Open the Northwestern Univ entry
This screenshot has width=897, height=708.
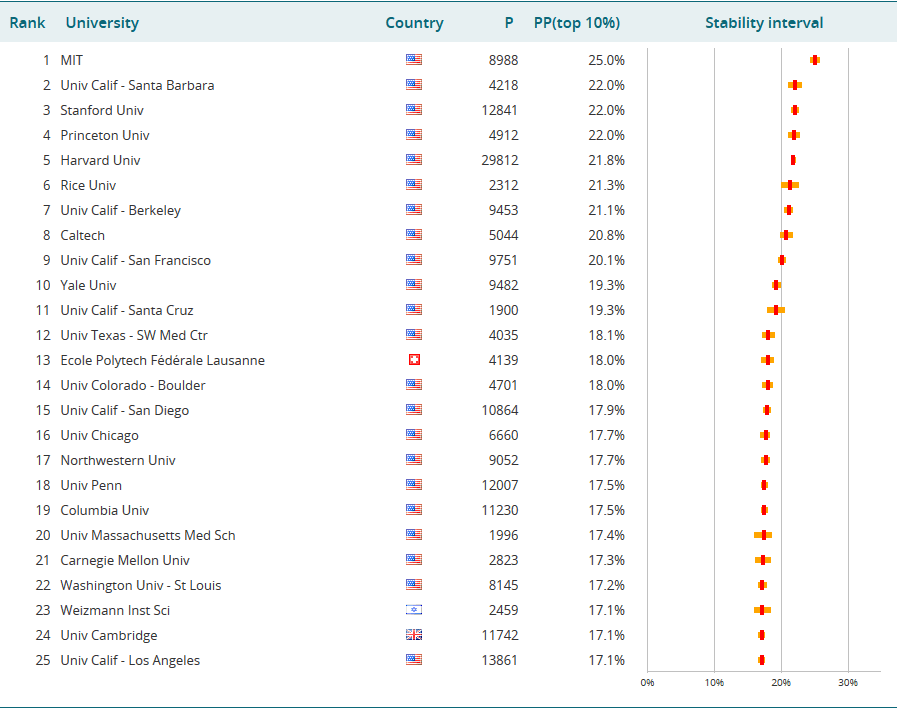point(118,460)
